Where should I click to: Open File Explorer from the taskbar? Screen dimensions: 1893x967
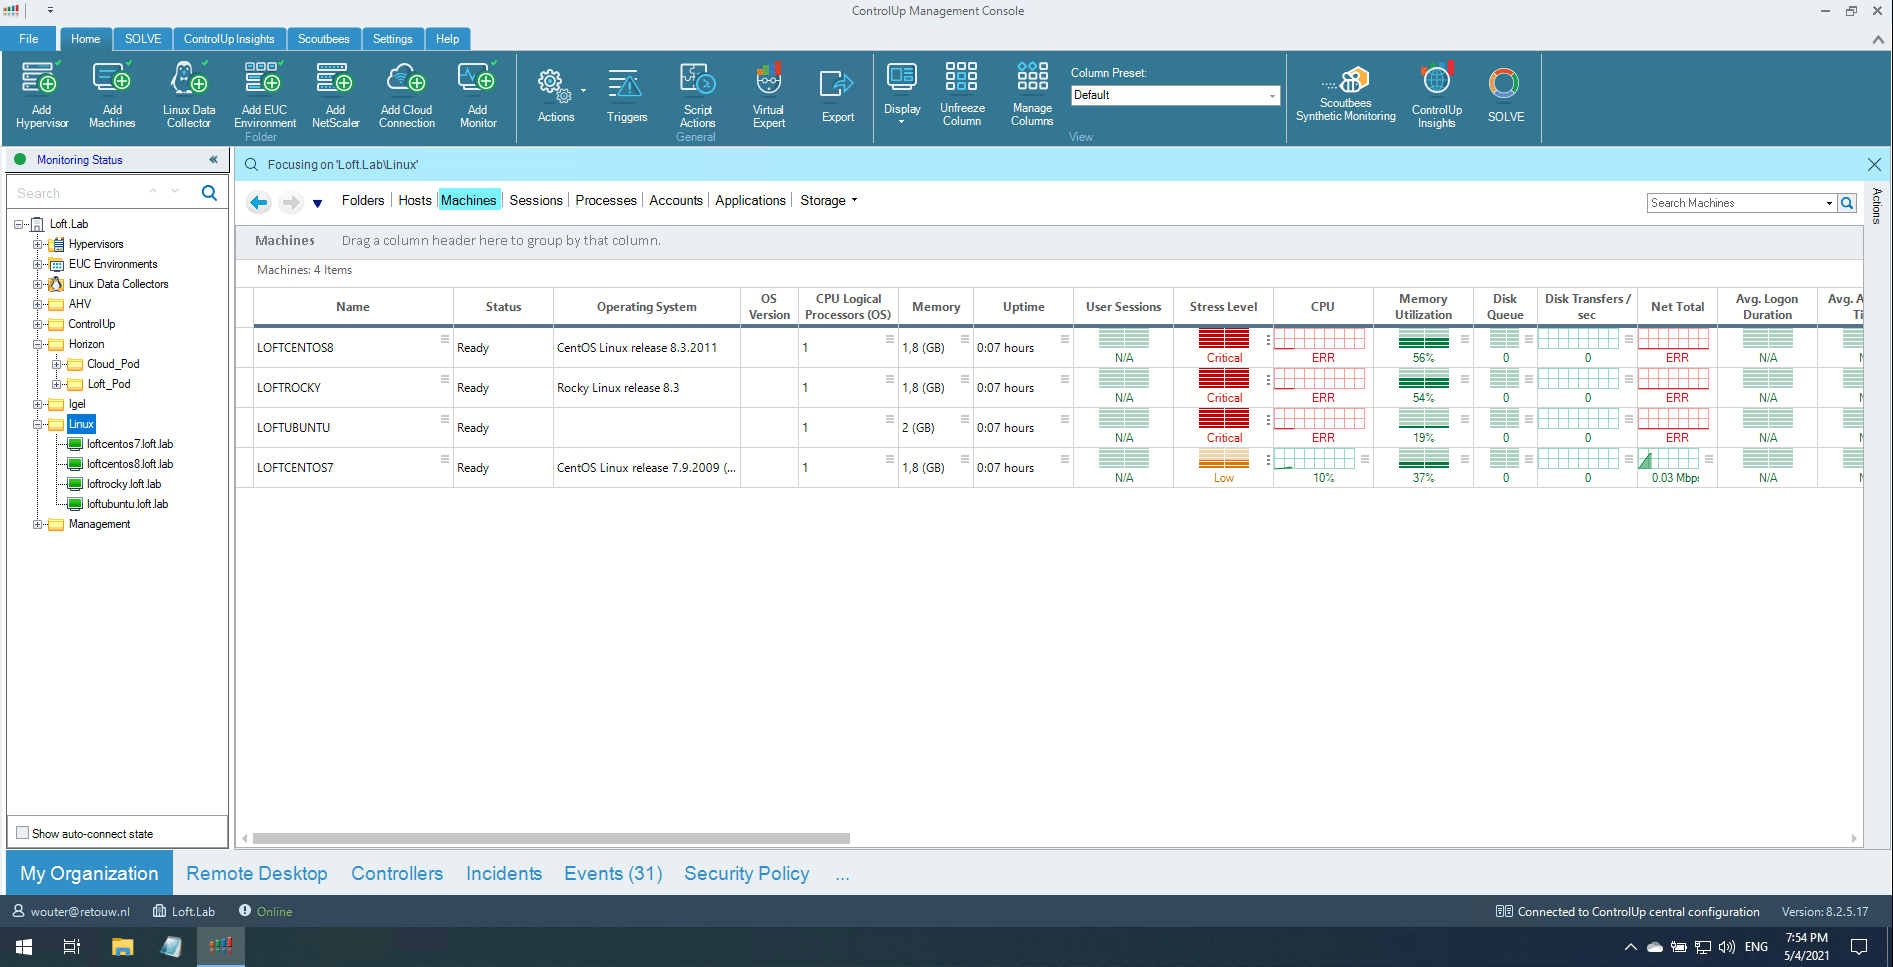point(122,946)
